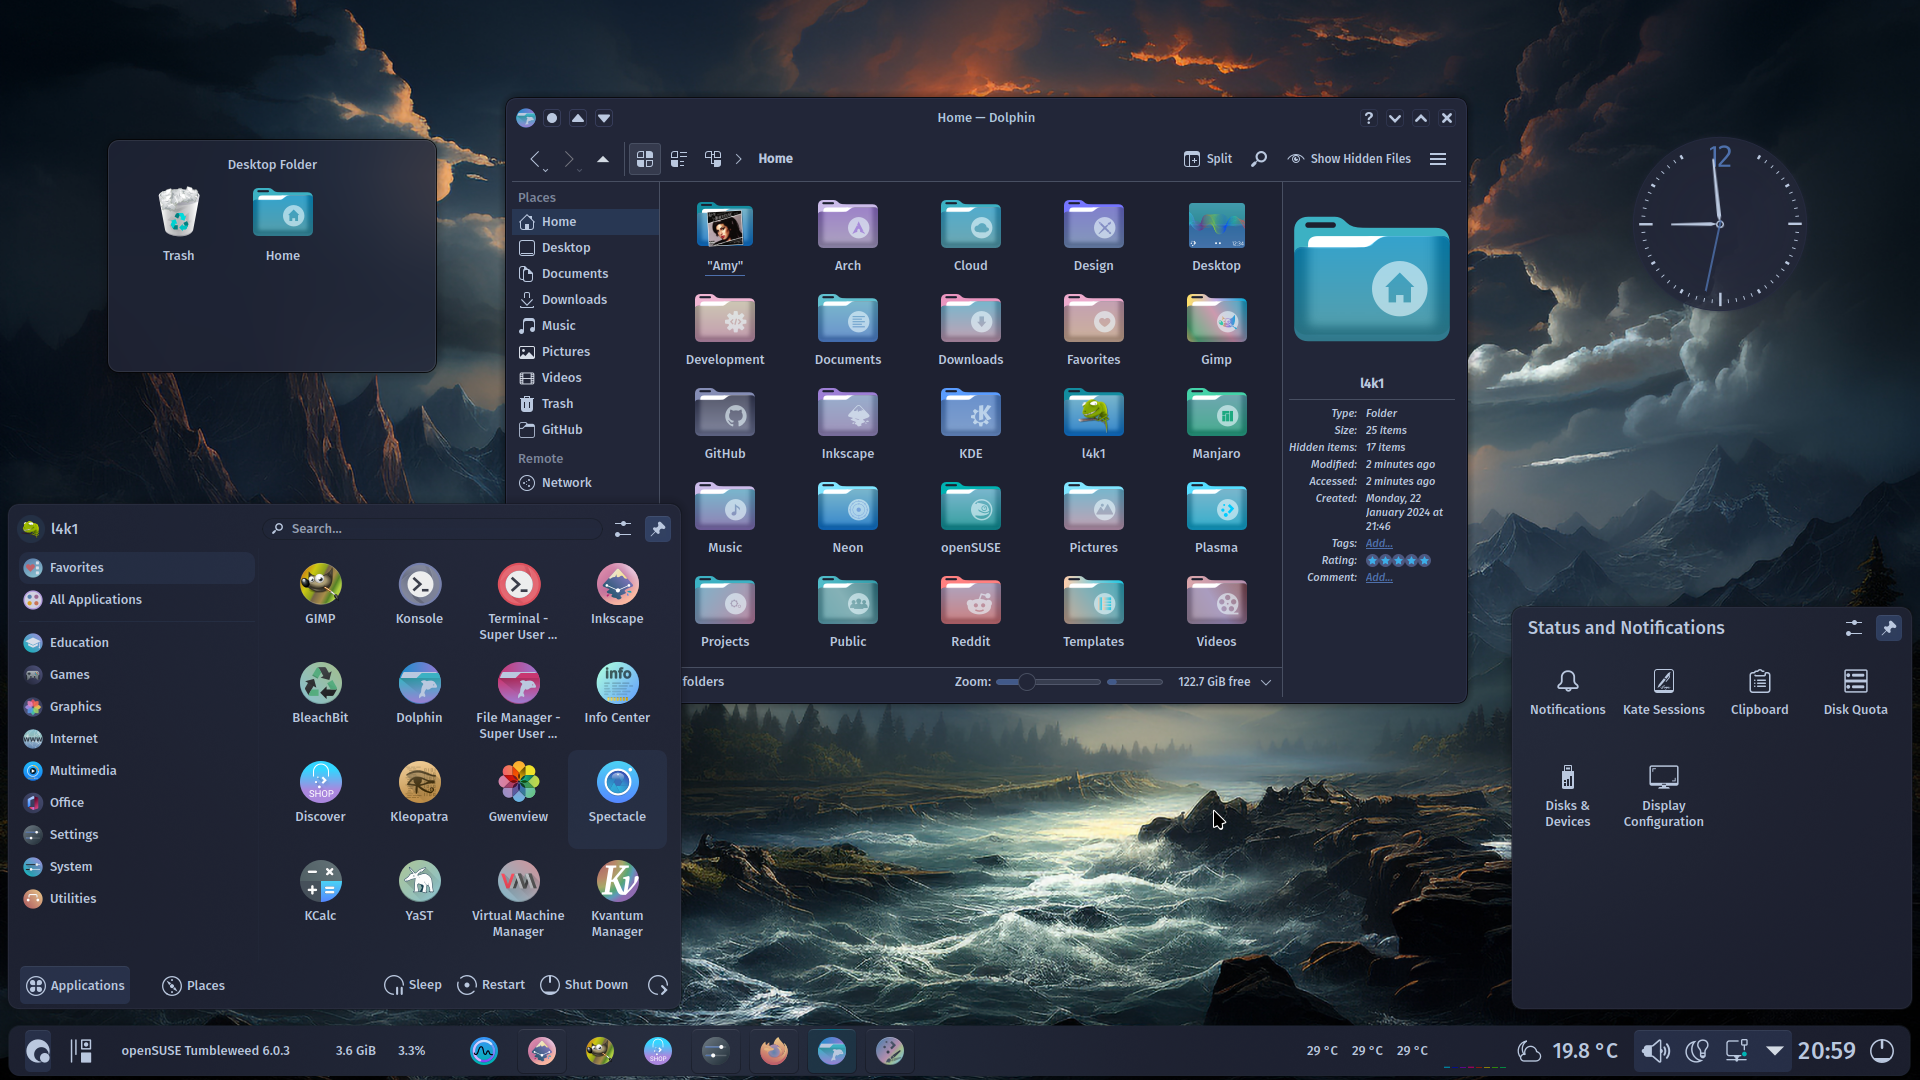Image resolution: width=1920 pixels, height=1080 pixels.
Task: Open the openSUSE folder in Dolphin
Action: [970, 518]
